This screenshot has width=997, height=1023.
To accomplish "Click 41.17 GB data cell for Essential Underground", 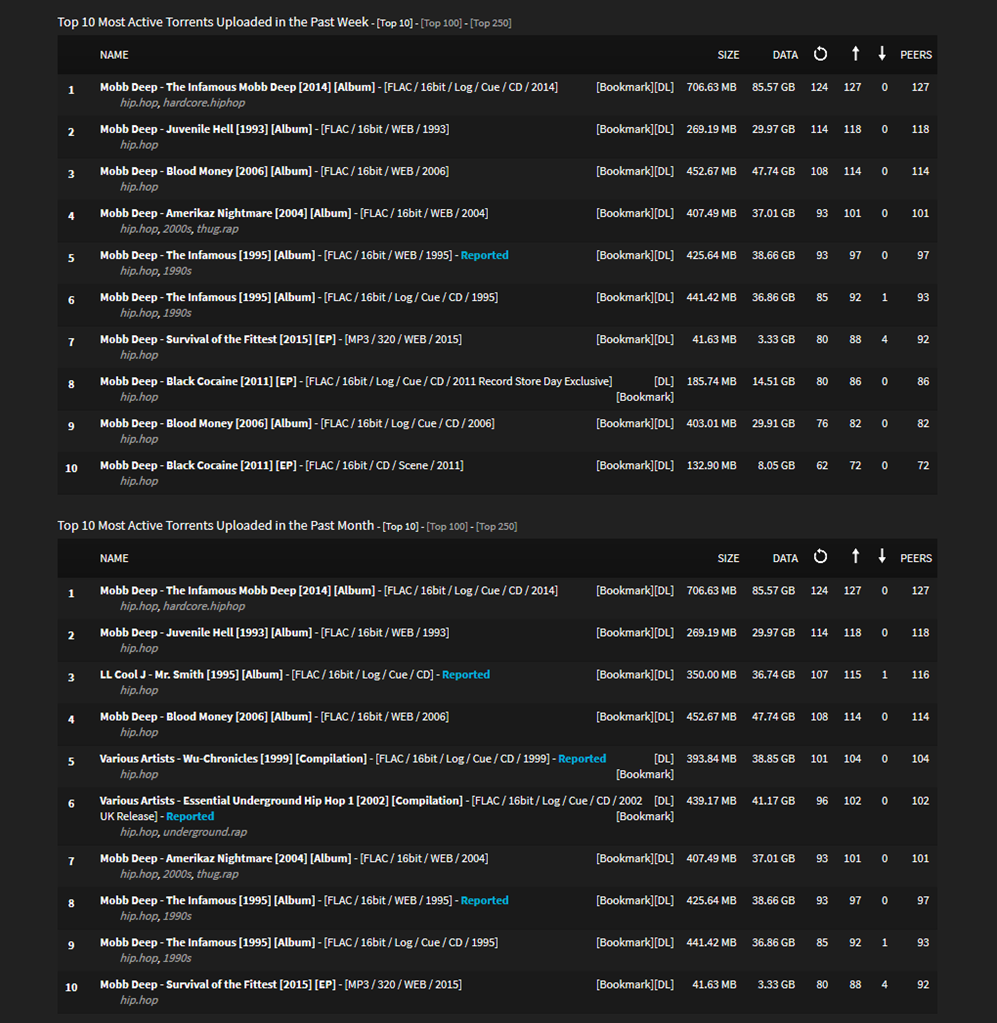I will coord(773,801).
